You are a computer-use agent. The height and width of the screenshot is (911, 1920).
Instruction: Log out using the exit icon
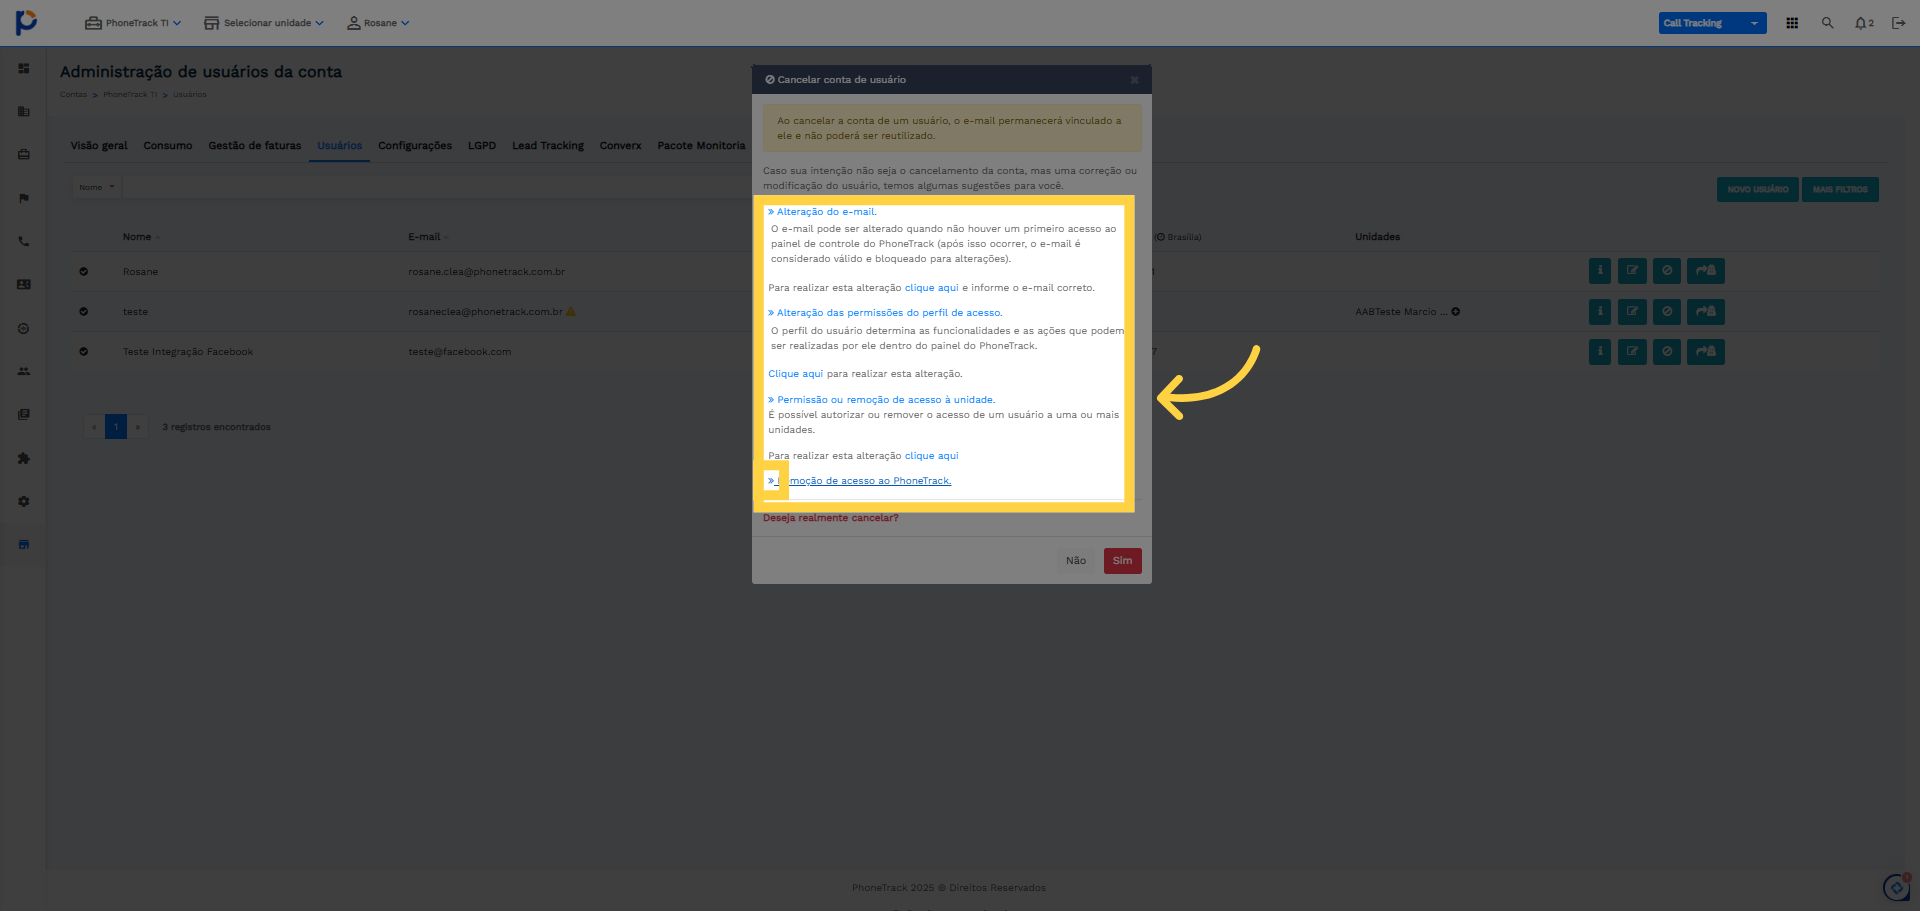click(1898, 23)
